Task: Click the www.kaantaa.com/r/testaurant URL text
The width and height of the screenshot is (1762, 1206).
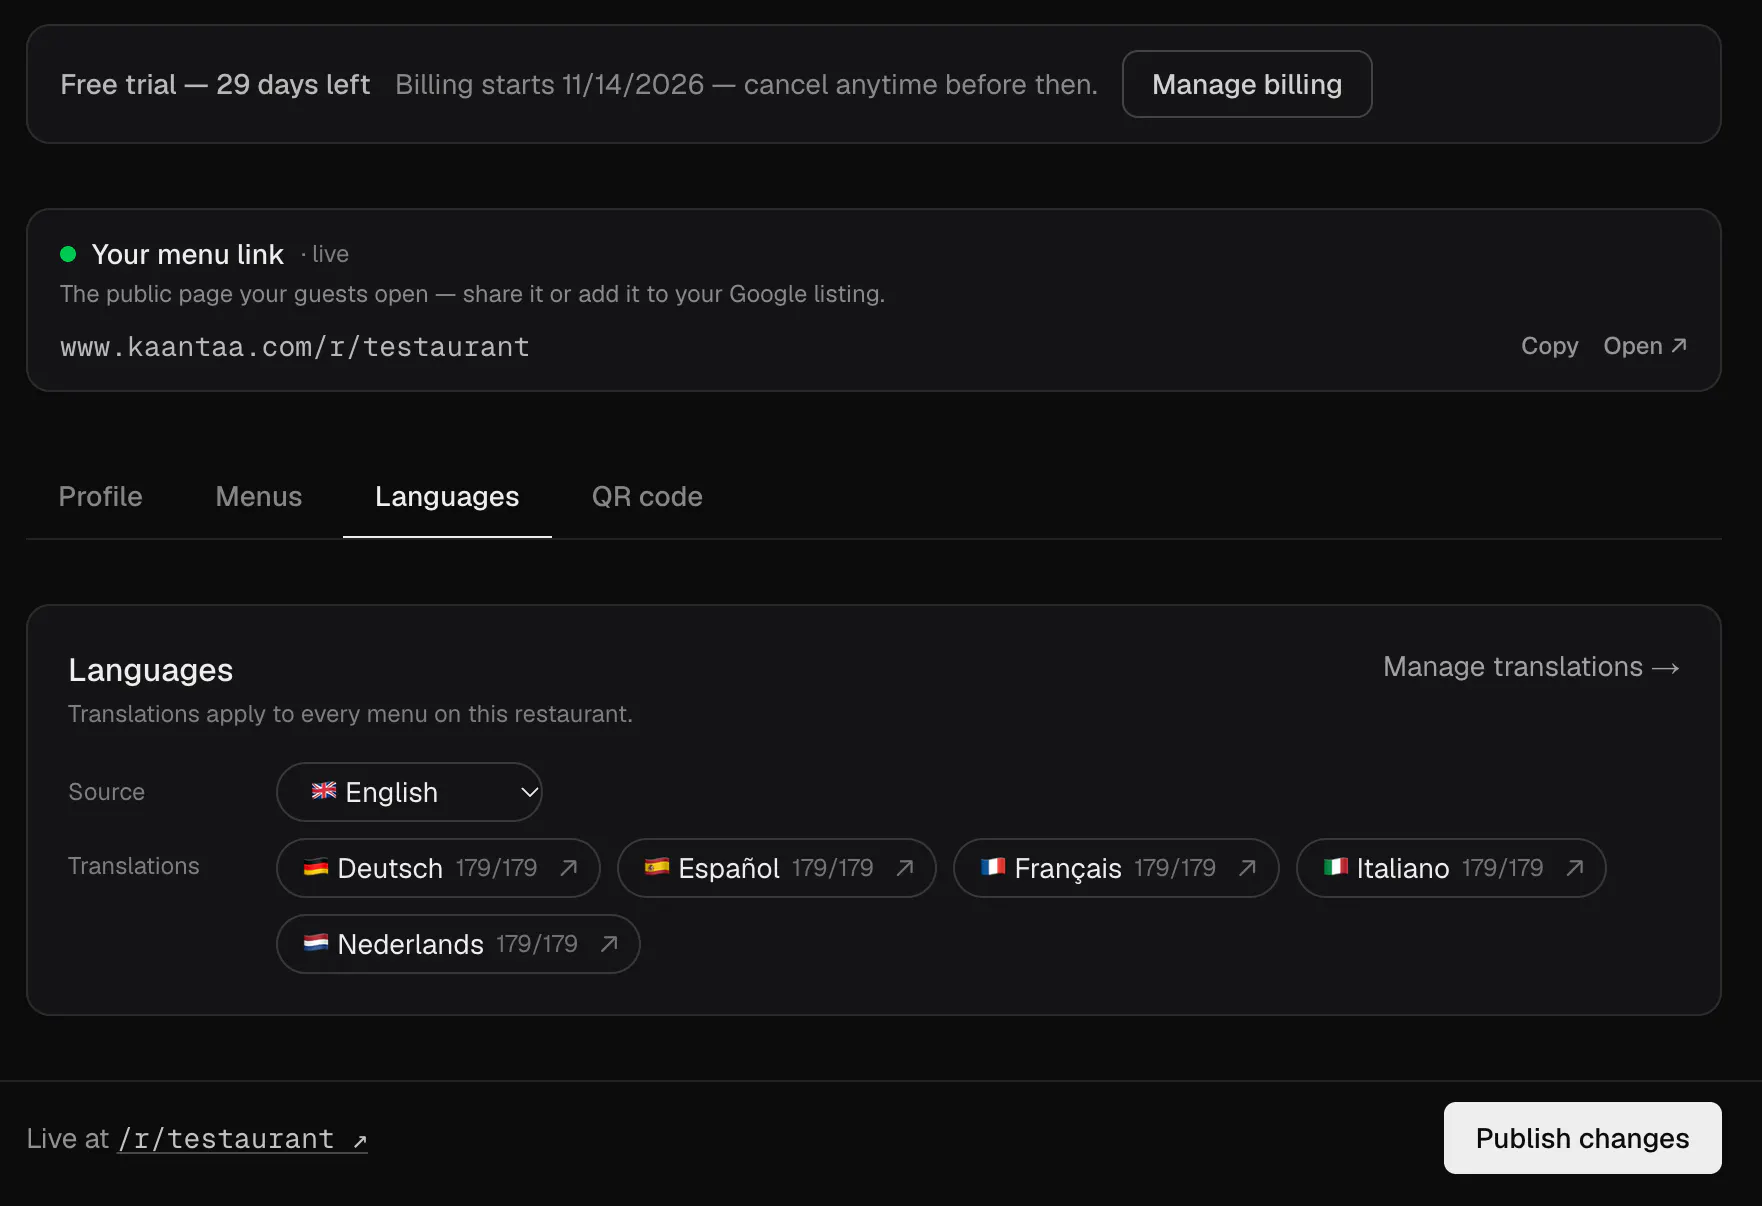Action: [x=295, y=347]
